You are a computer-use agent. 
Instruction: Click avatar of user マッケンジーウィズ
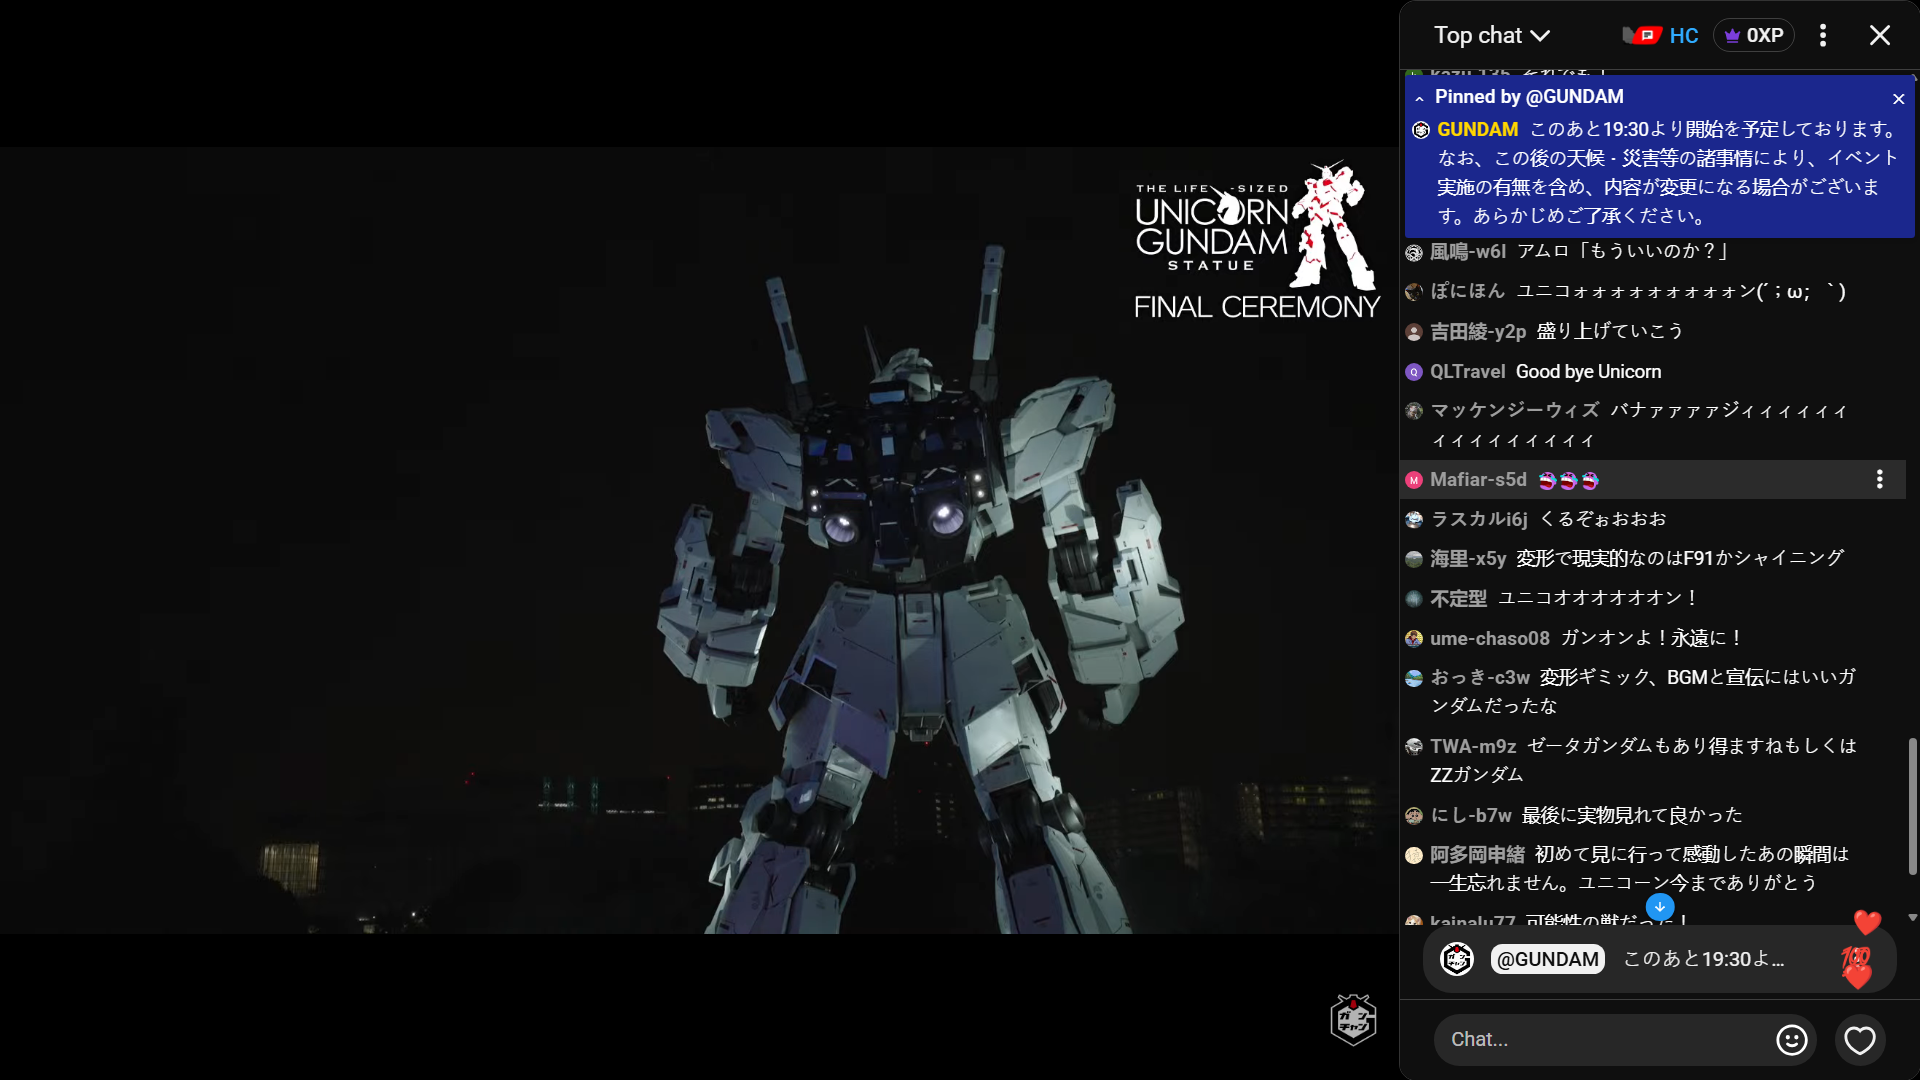click(1414, 411)
